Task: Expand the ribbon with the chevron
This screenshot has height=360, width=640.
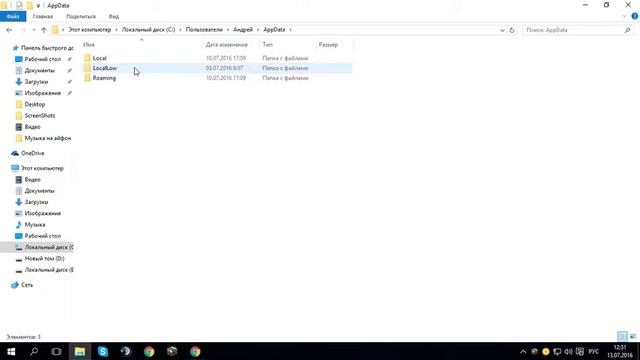Action: tap(624, 16)
